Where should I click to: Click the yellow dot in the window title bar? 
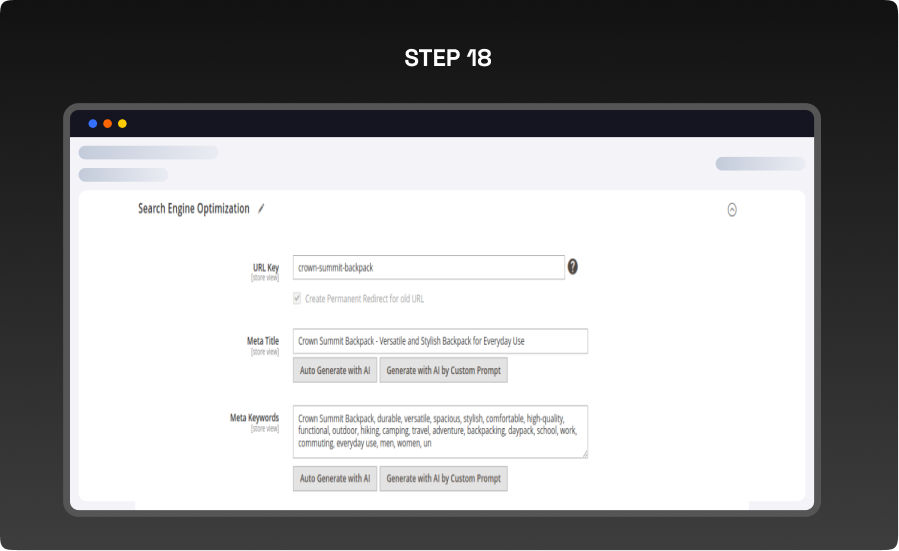coord(122,124)
